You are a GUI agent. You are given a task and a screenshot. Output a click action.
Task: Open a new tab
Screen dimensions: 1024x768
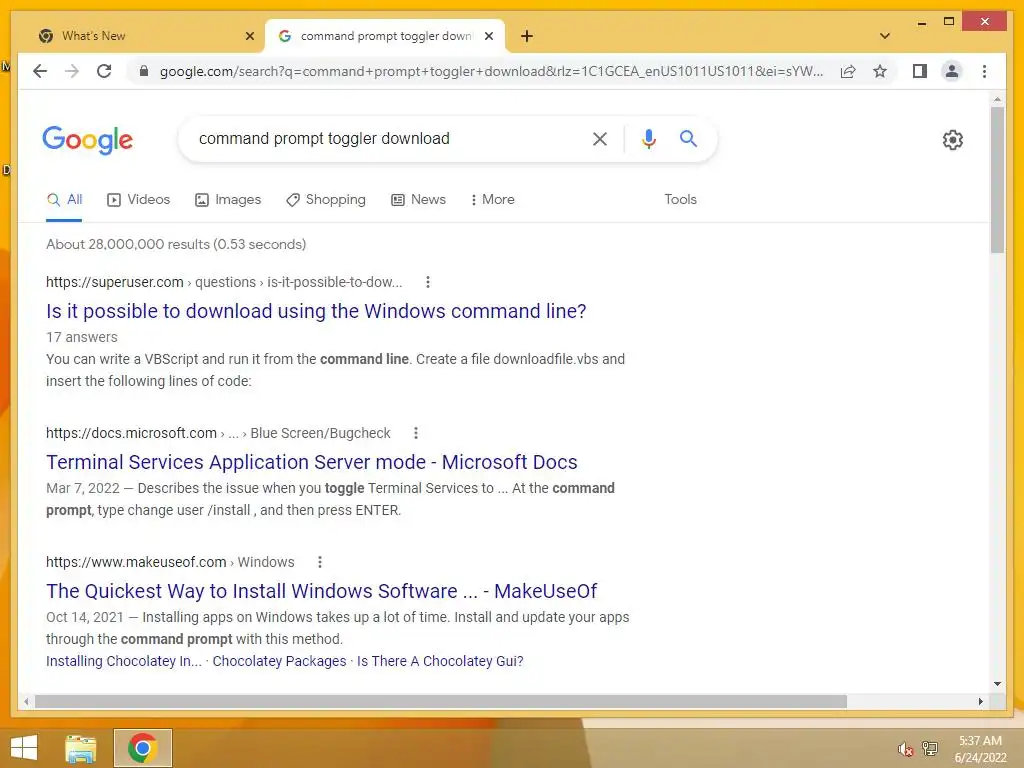click(527, 36)
